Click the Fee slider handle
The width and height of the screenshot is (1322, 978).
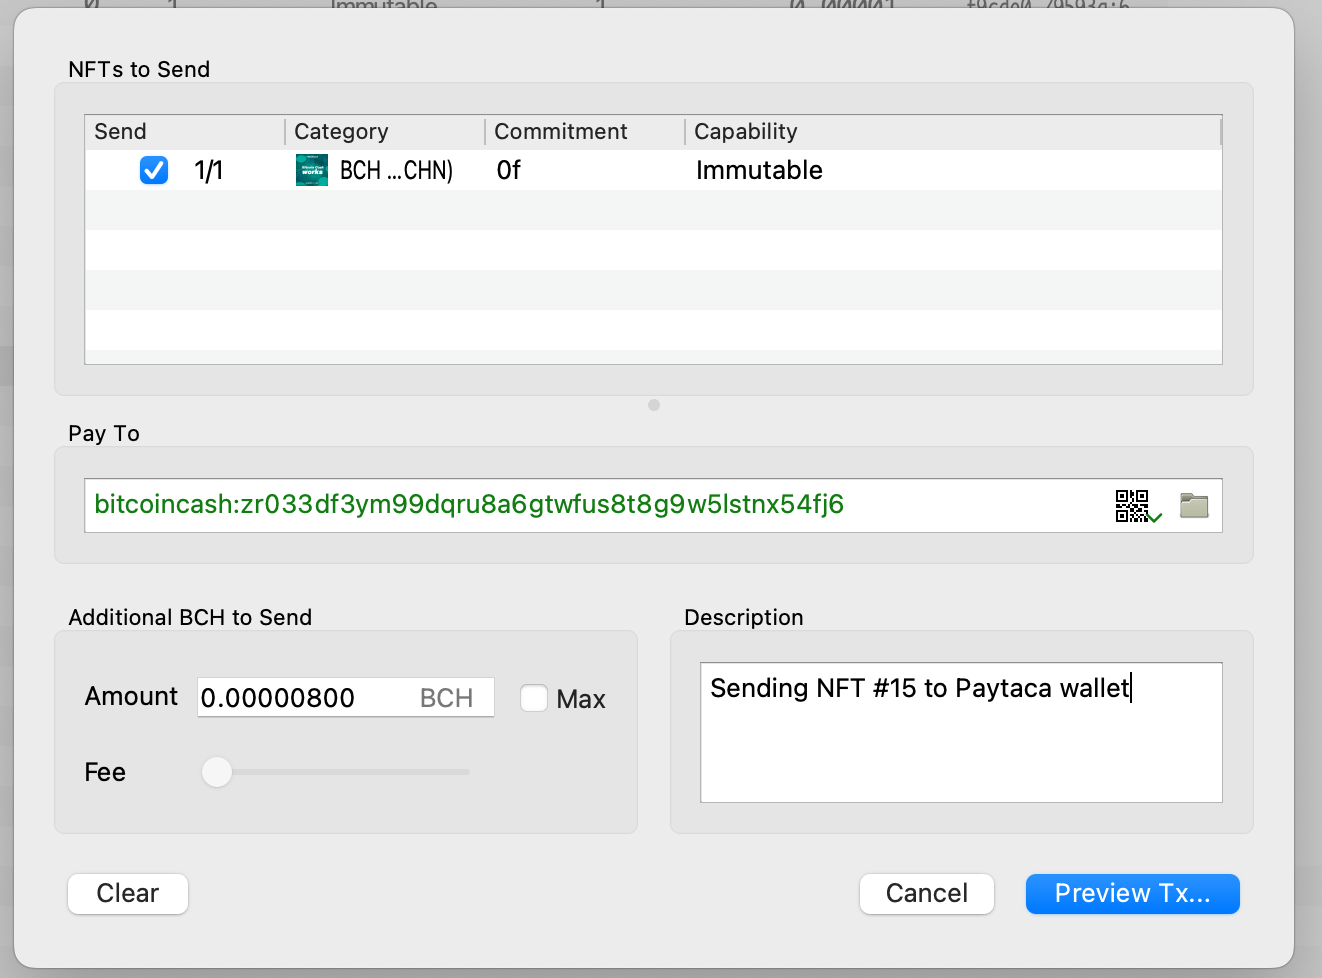click(x=217, y=772)
